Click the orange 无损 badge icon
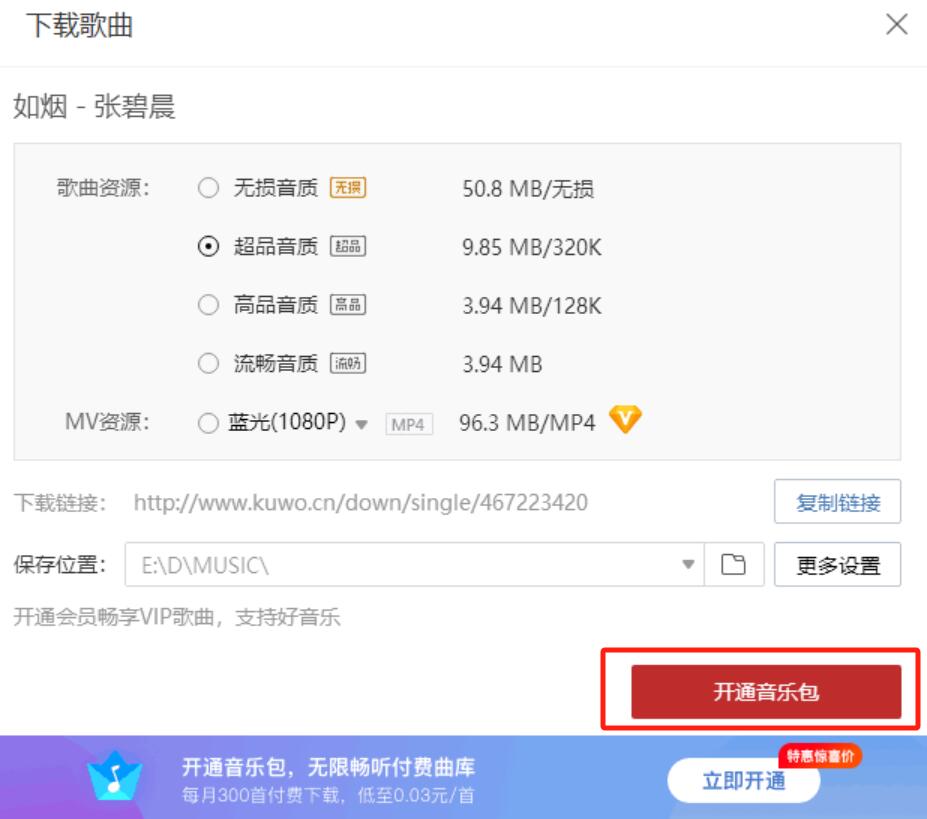The image size is (927, 819). pos(348,188)
